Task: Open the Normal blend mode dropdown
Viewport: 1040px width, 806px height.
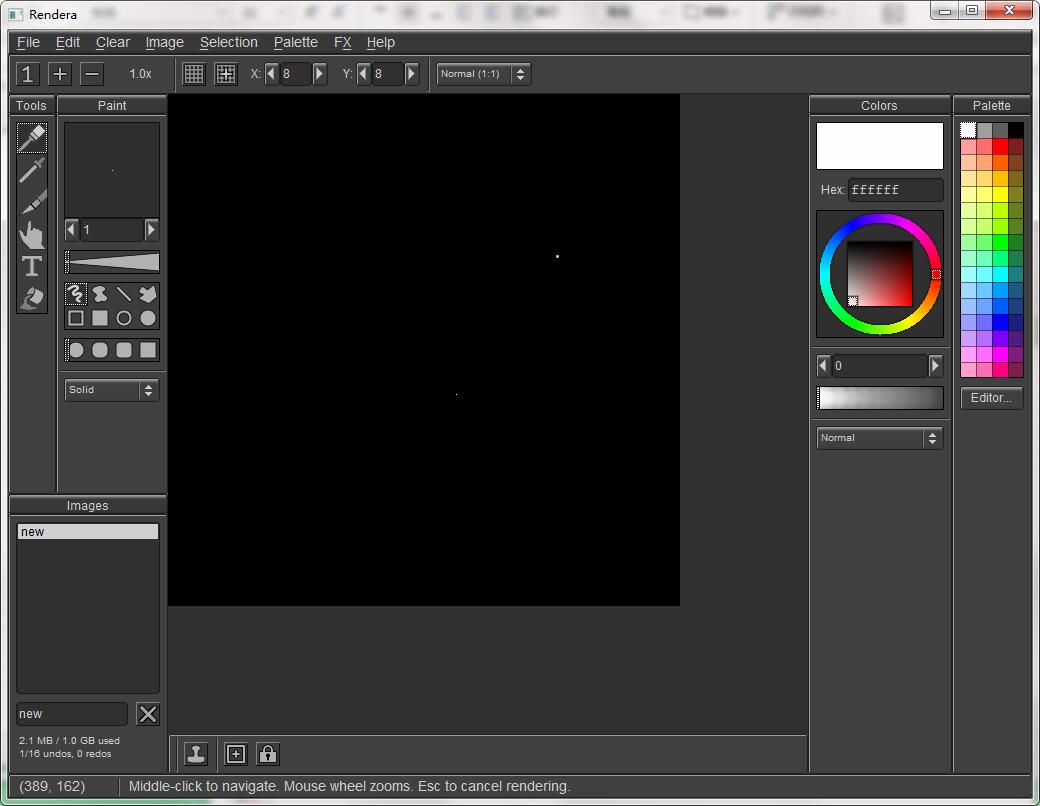Action: [x=879, y=438]
